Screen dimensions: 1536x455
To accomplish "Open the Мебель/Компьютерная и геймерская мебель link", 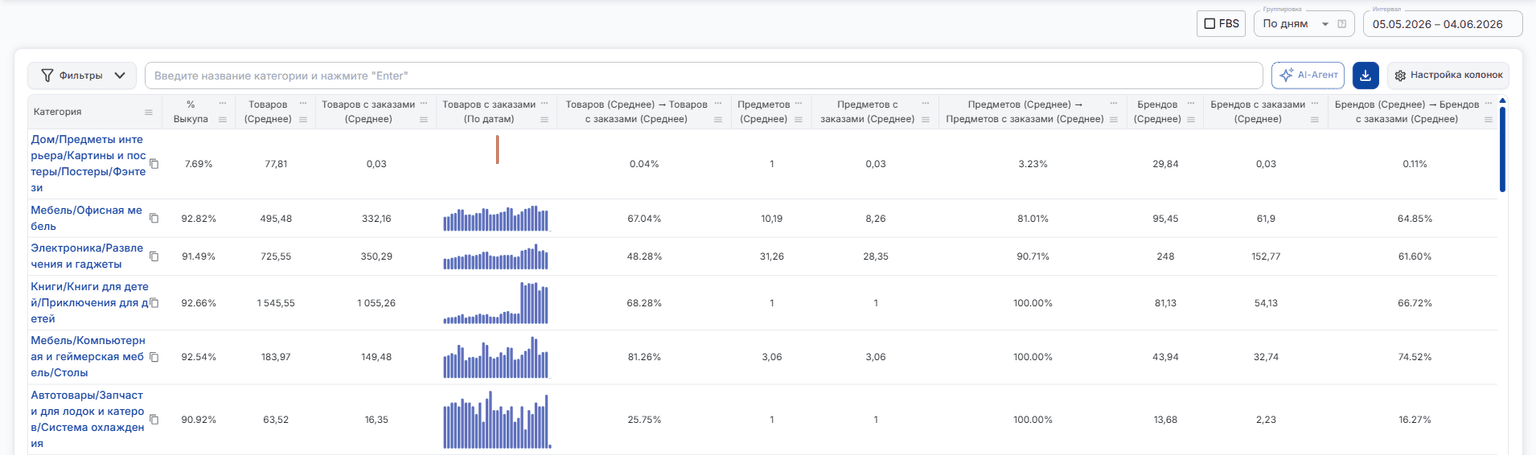I will 89,356.
